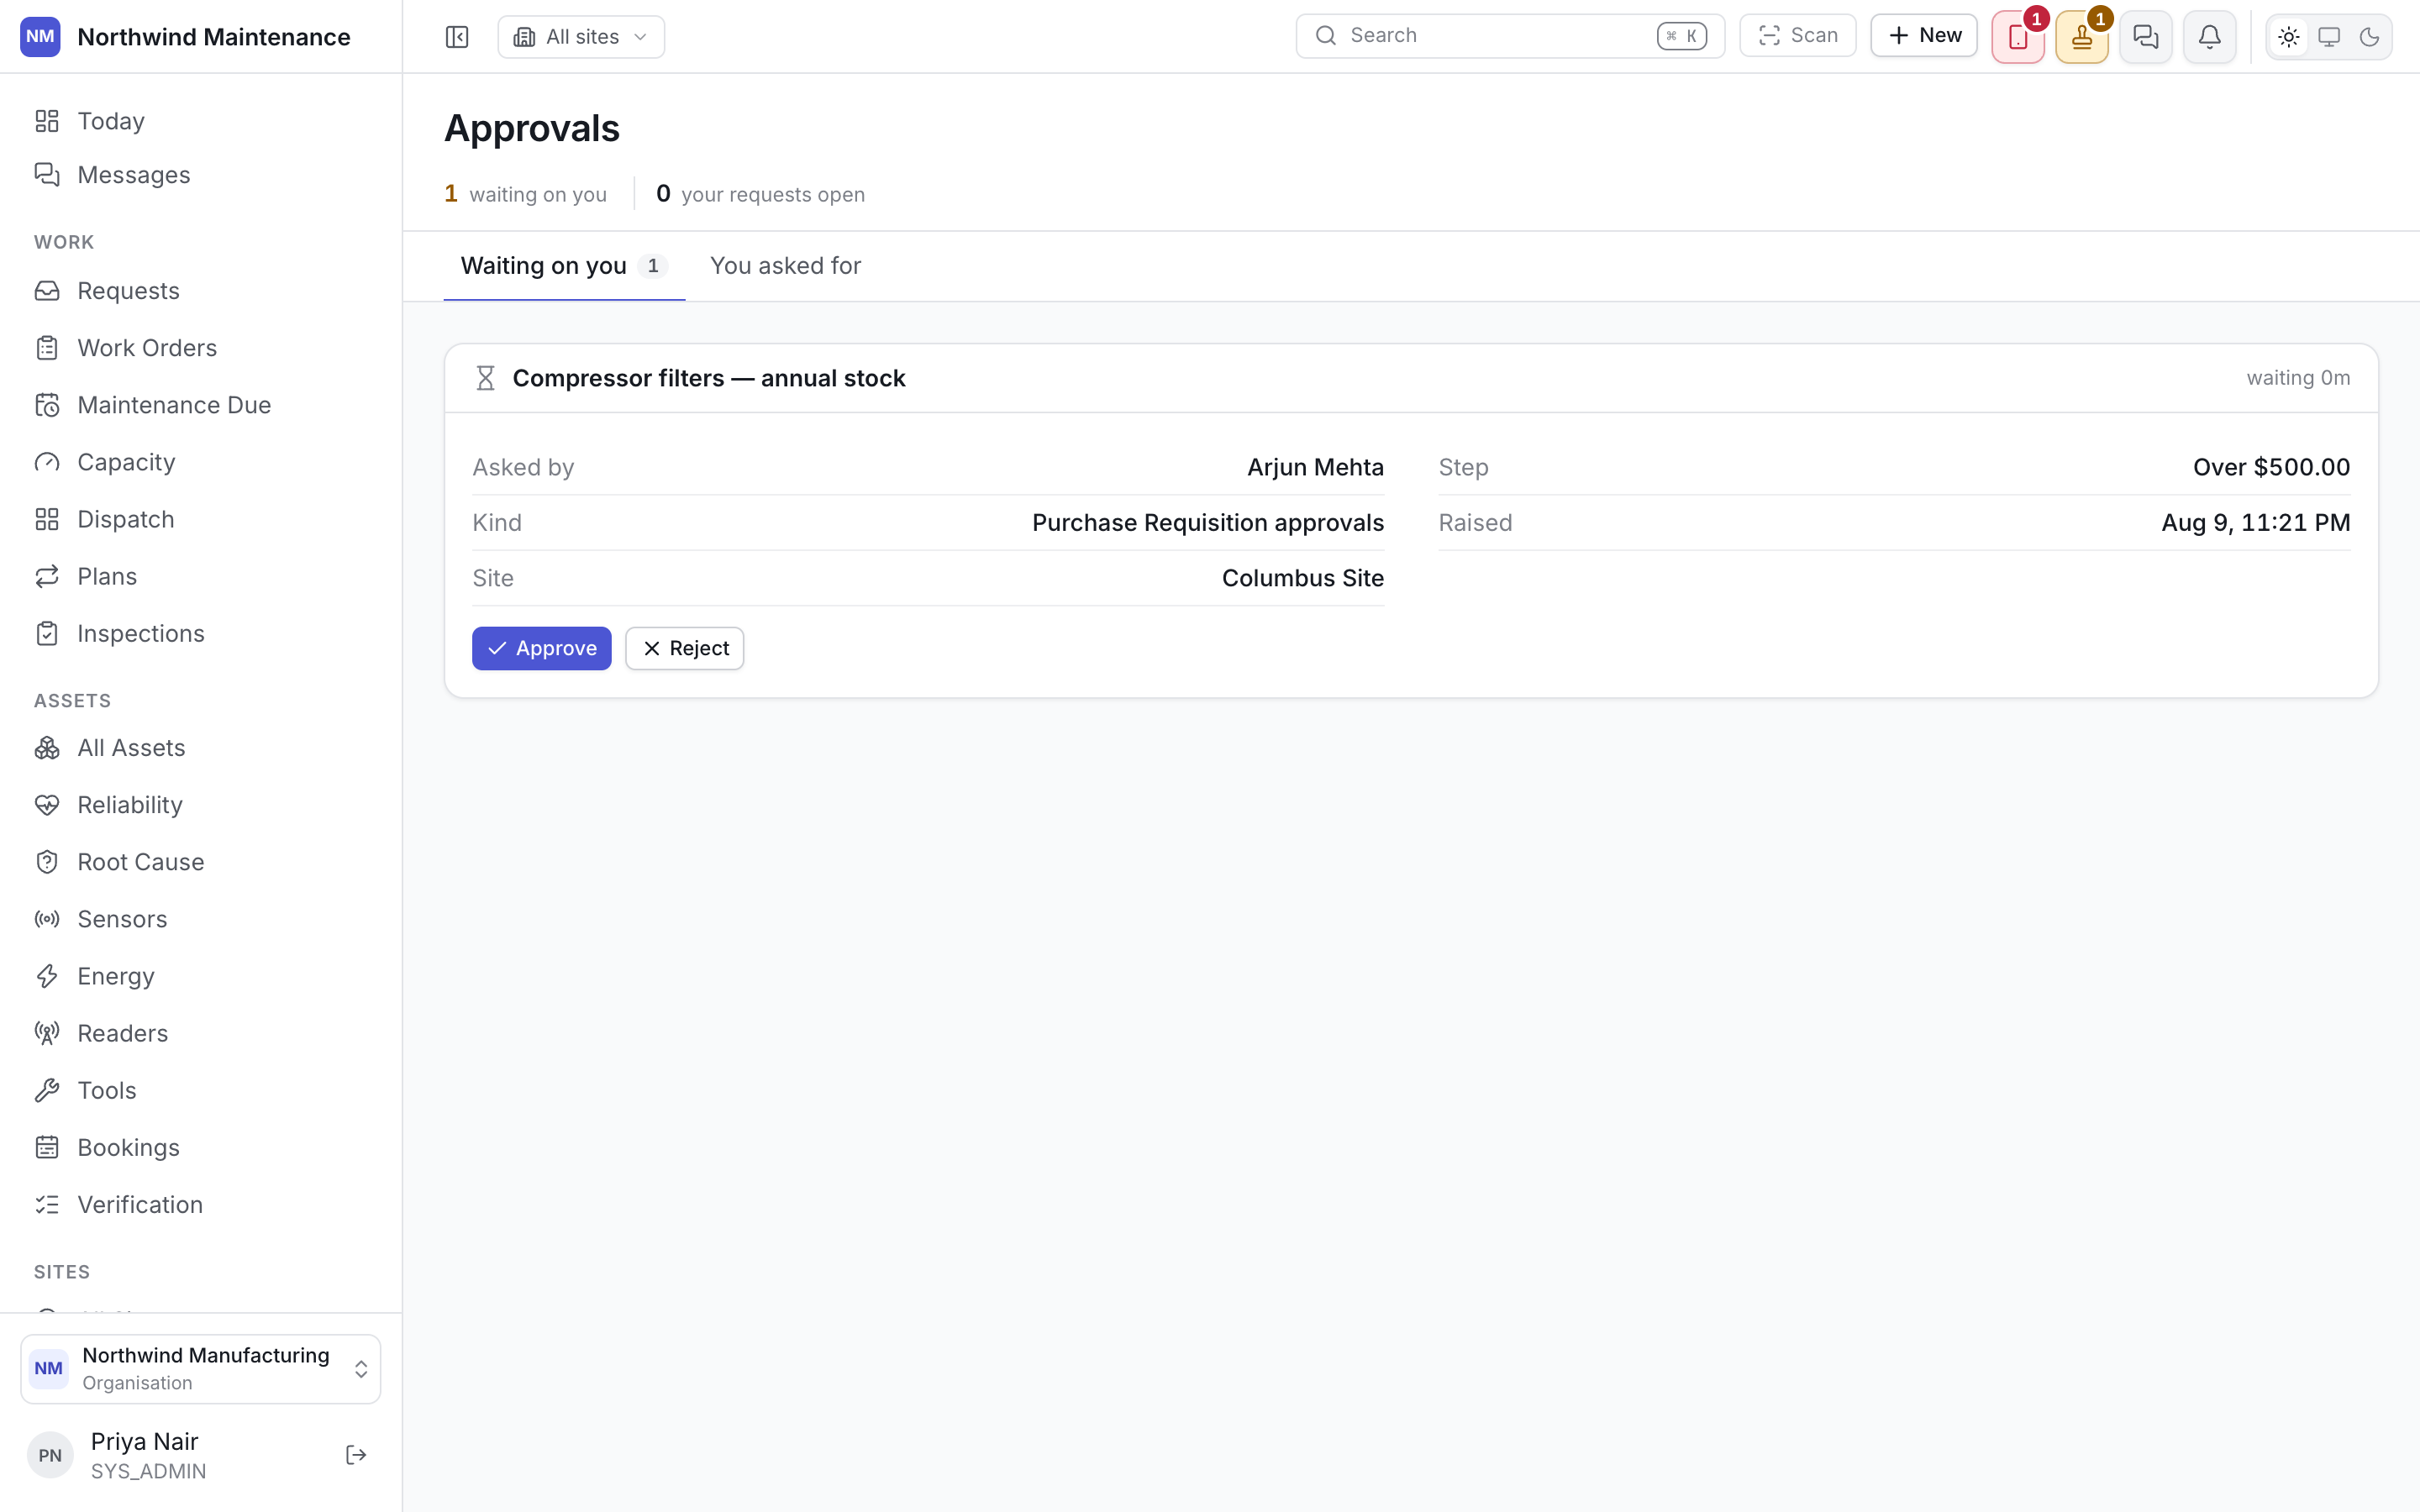Approve the Compressor filters request
Image resolution: width=2420 pixels, height=1512 pixels.
[x=541, y=648]
